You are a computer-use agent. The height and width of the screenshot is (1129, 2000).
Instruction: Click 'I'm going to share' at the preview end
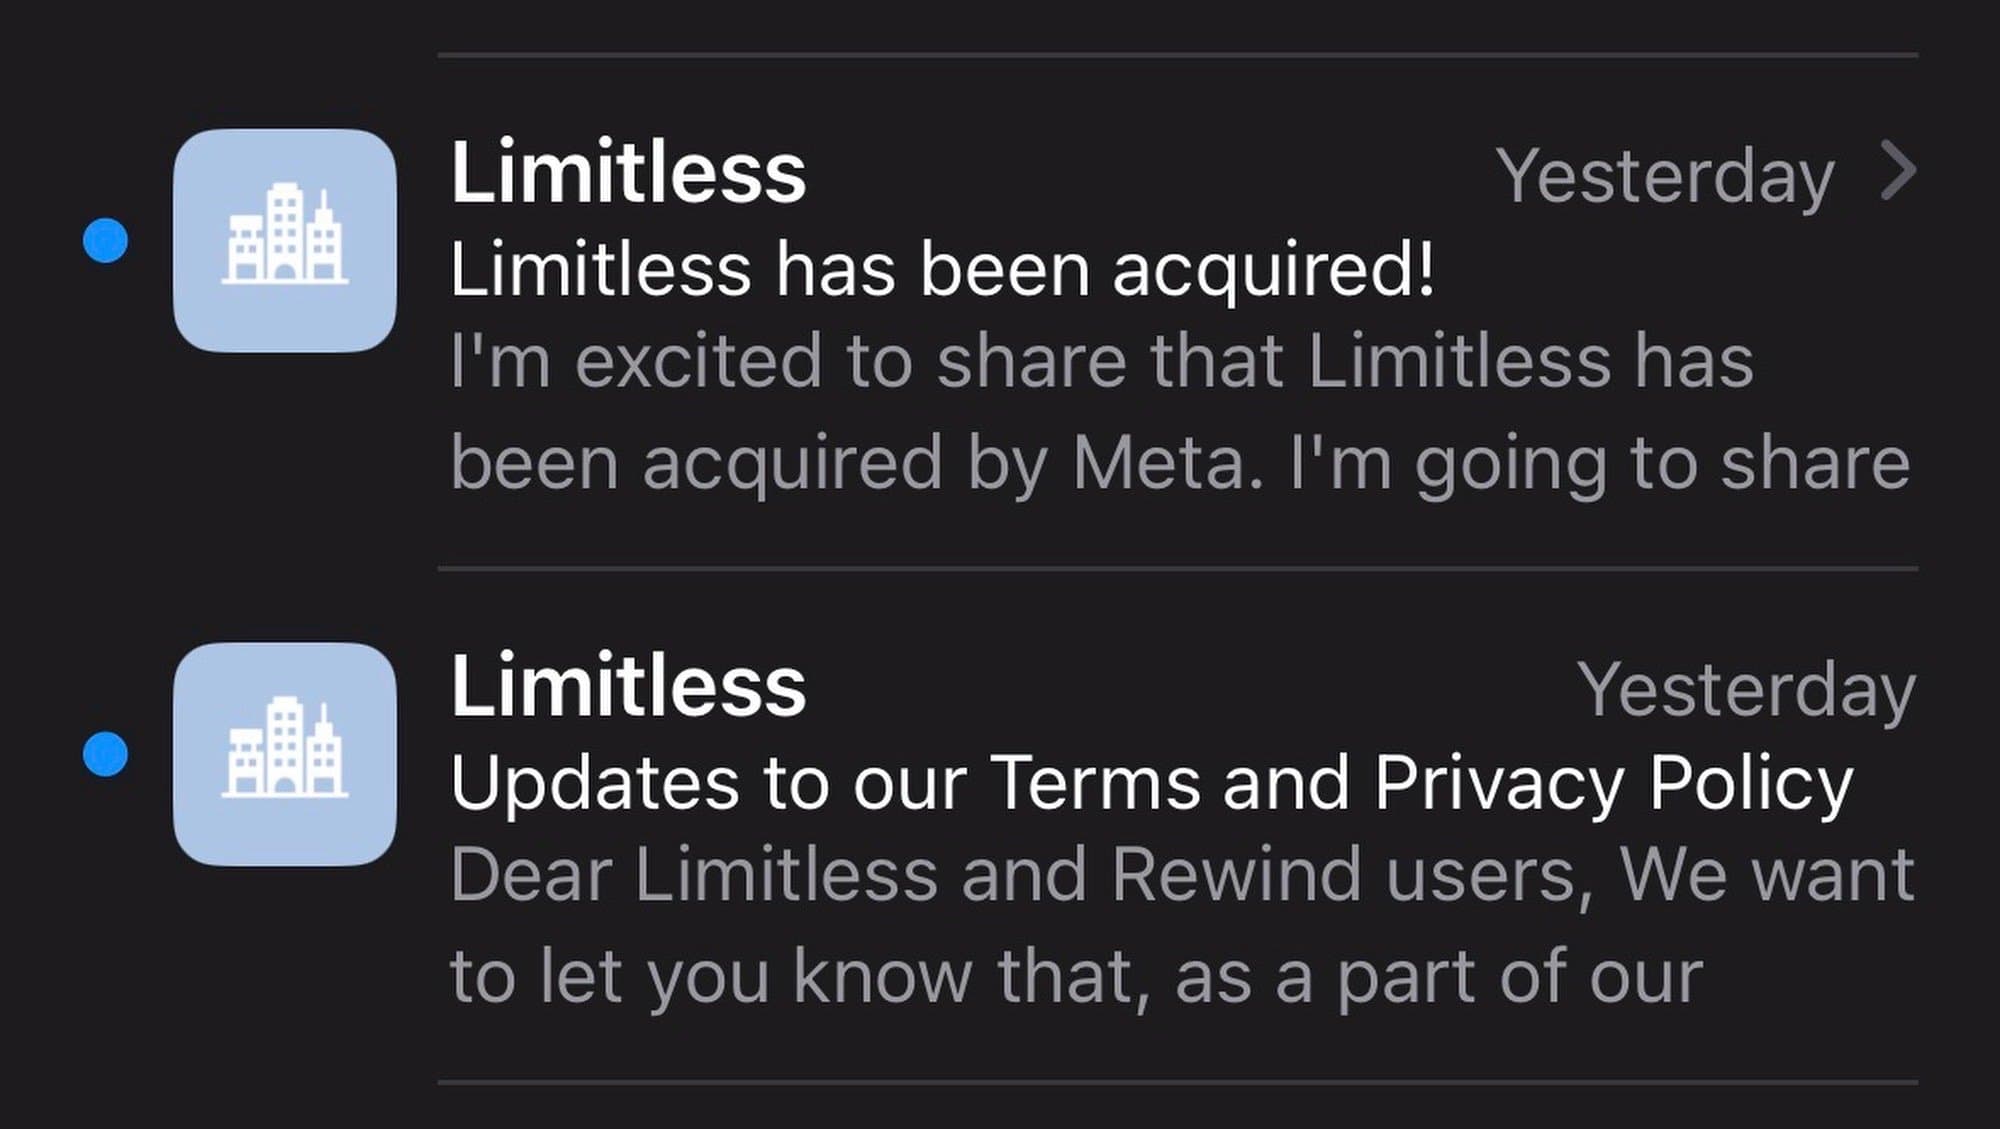click(x=1600, y=464)
